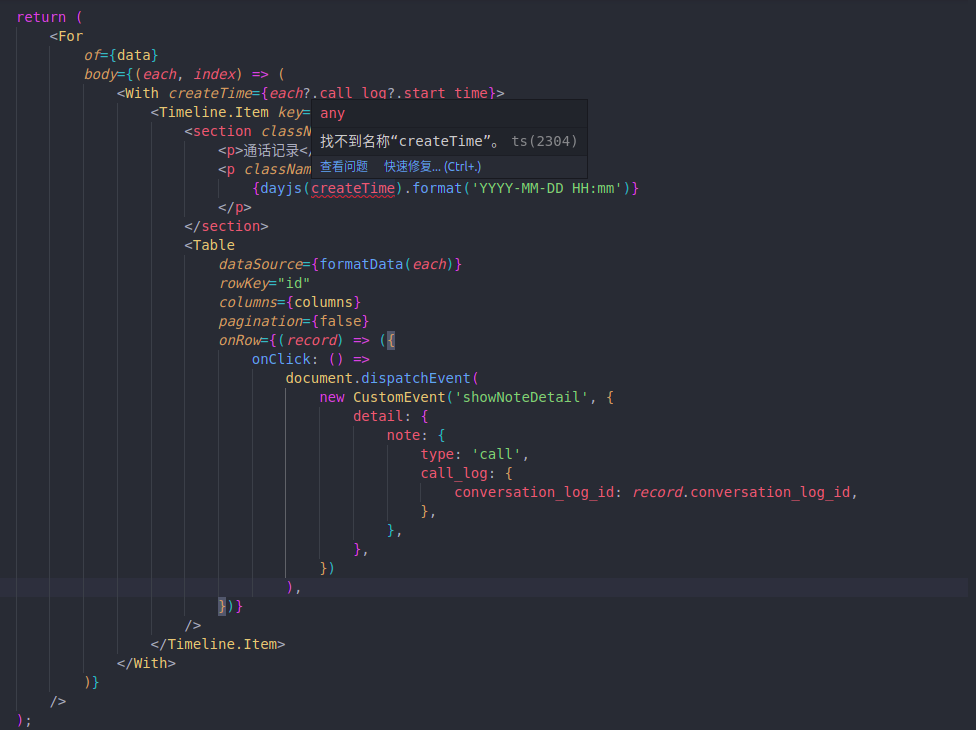Click the onClick property

click(x=281, y=359)
